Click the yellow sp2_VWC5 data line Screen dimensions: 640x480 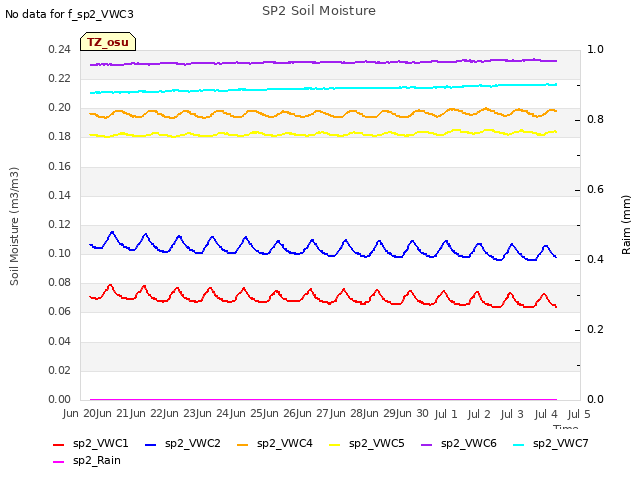tap(322, 133)
